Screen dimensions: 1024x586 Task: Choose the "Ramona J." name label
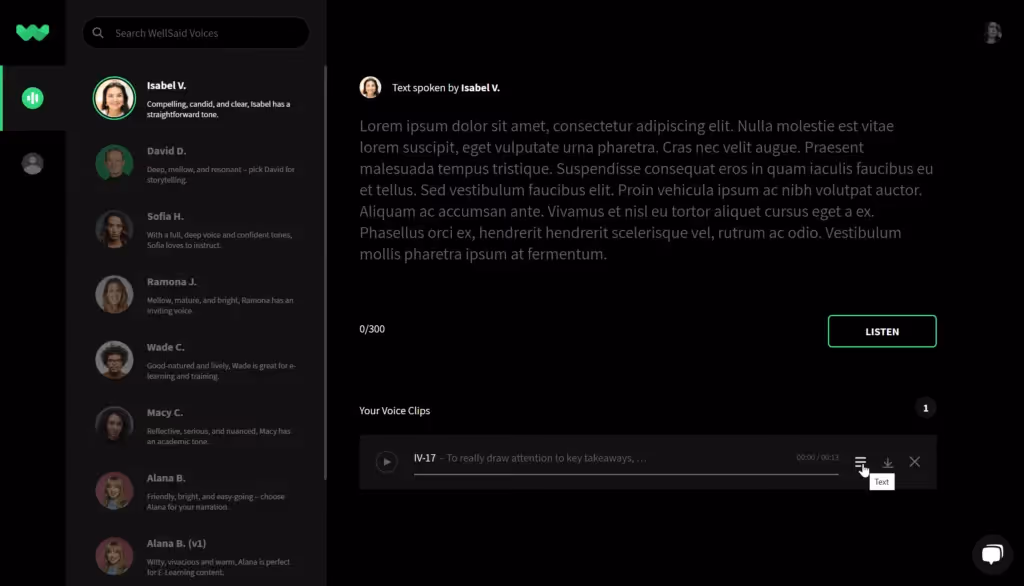coord(171,282)
